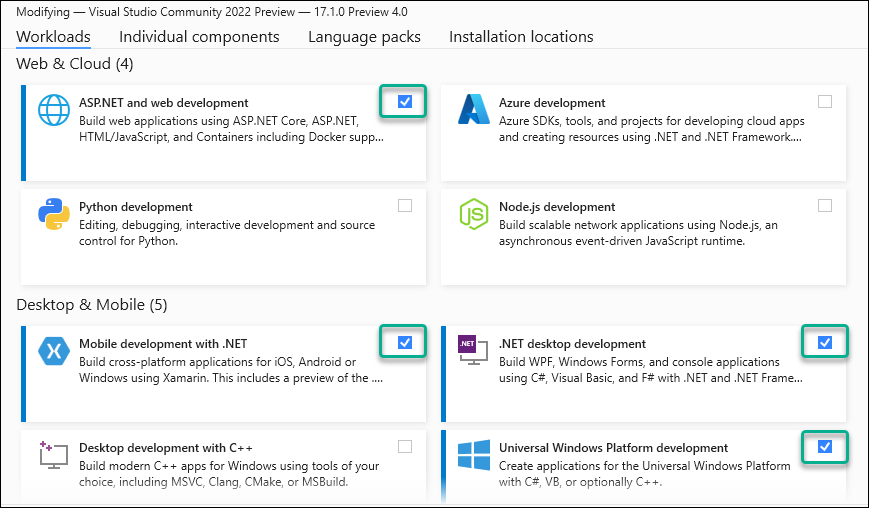Switch to the Individual components tab
Screen dimensions: 869x508
click(x=199, y=37)
